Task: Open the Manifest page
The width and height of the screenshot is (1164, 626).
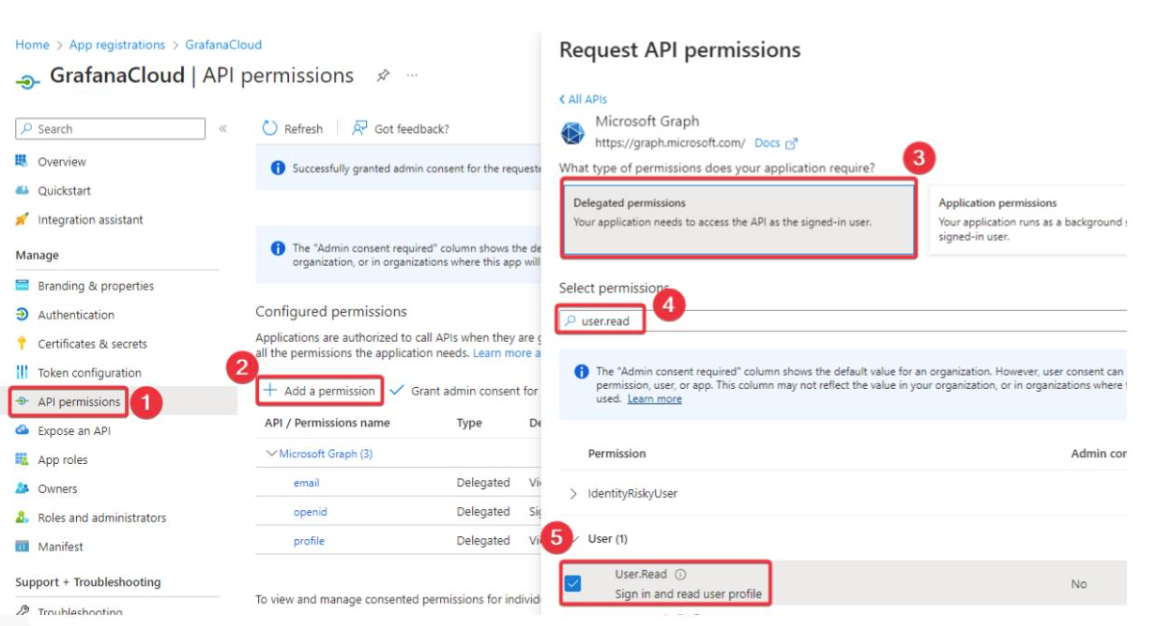Action: 60,546
